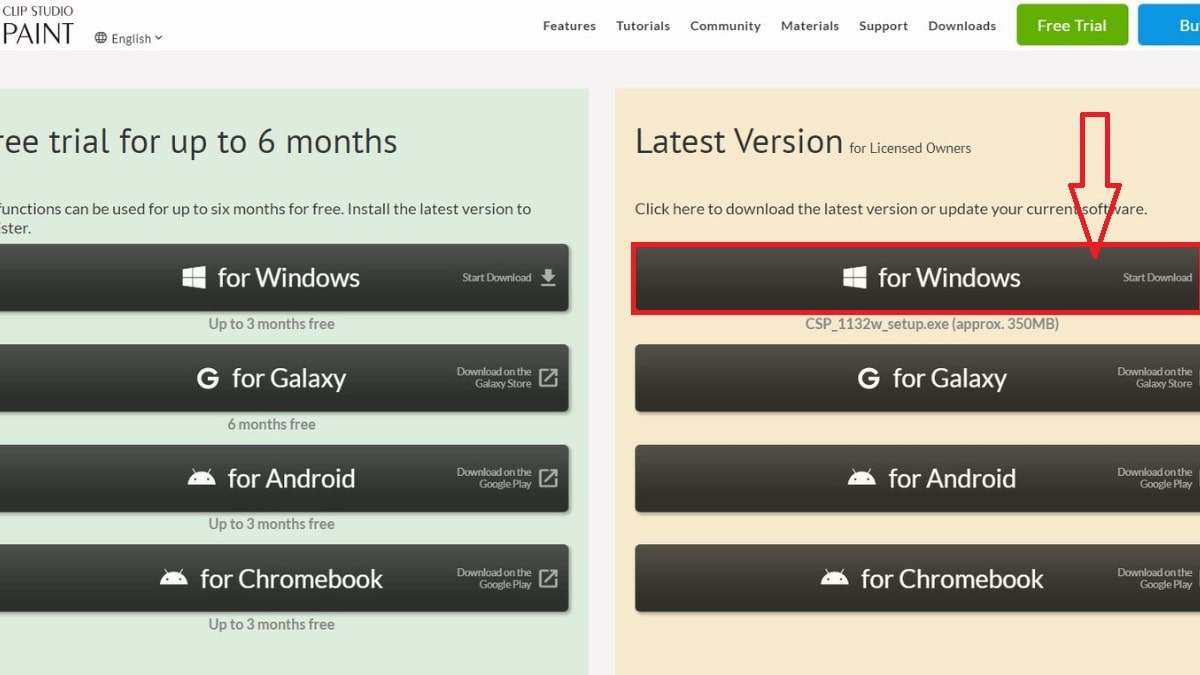Click Android icon on latest version Chromebook button

[x=835, y=578]
